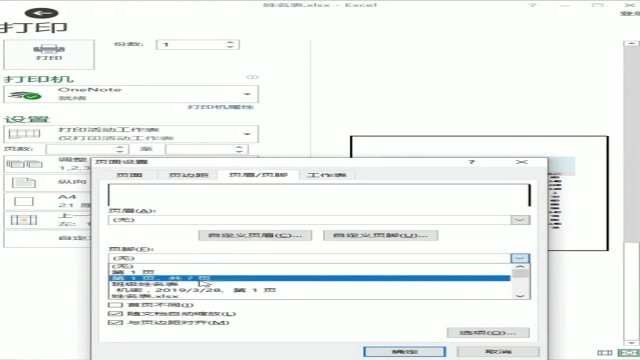Toggle the 随文档自动缩放 checkbox

tap(115, 314)
